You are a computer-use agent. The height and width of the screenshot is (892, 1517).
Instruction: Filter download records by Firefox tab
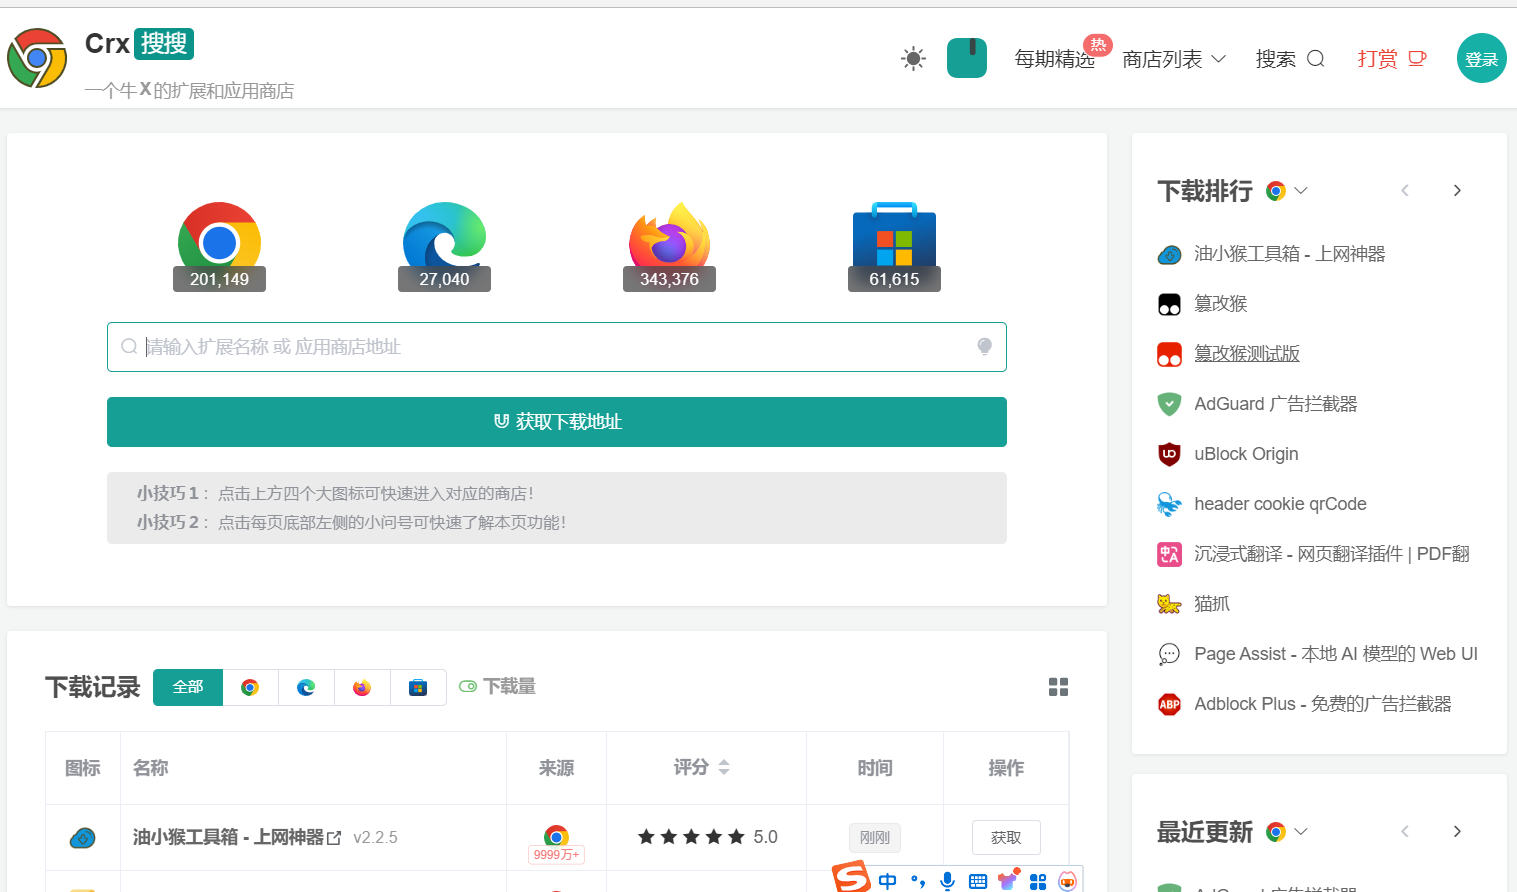[x=362, y=687]
